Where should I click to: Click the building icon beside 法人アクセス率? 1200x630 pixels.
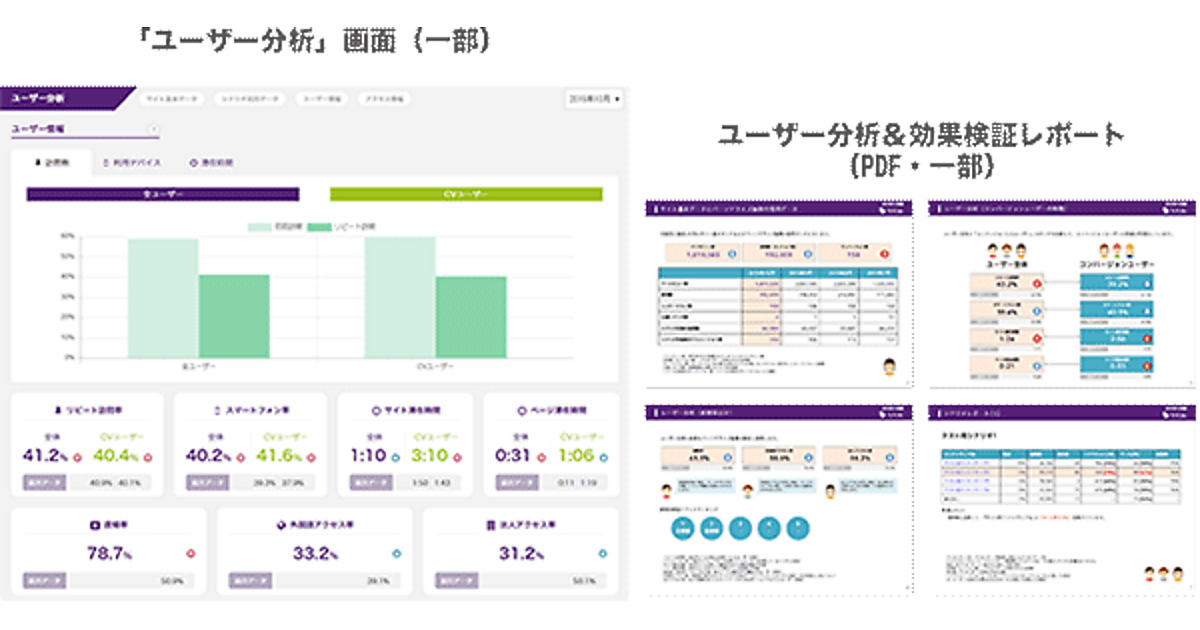(490, 524)
